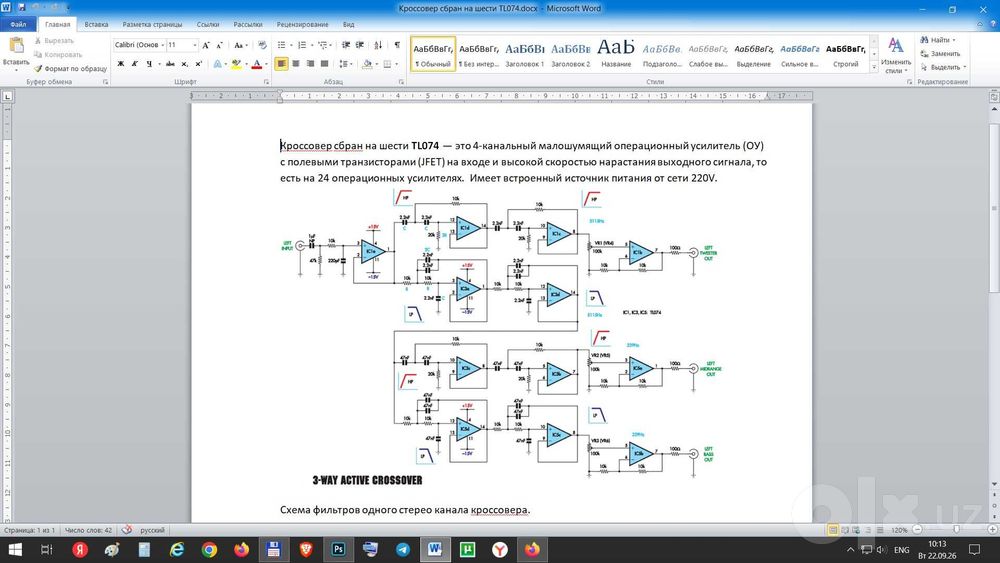Toggle Italic (К) formatting
This screenshot has width=1000, height=563.
coord(135,64)
